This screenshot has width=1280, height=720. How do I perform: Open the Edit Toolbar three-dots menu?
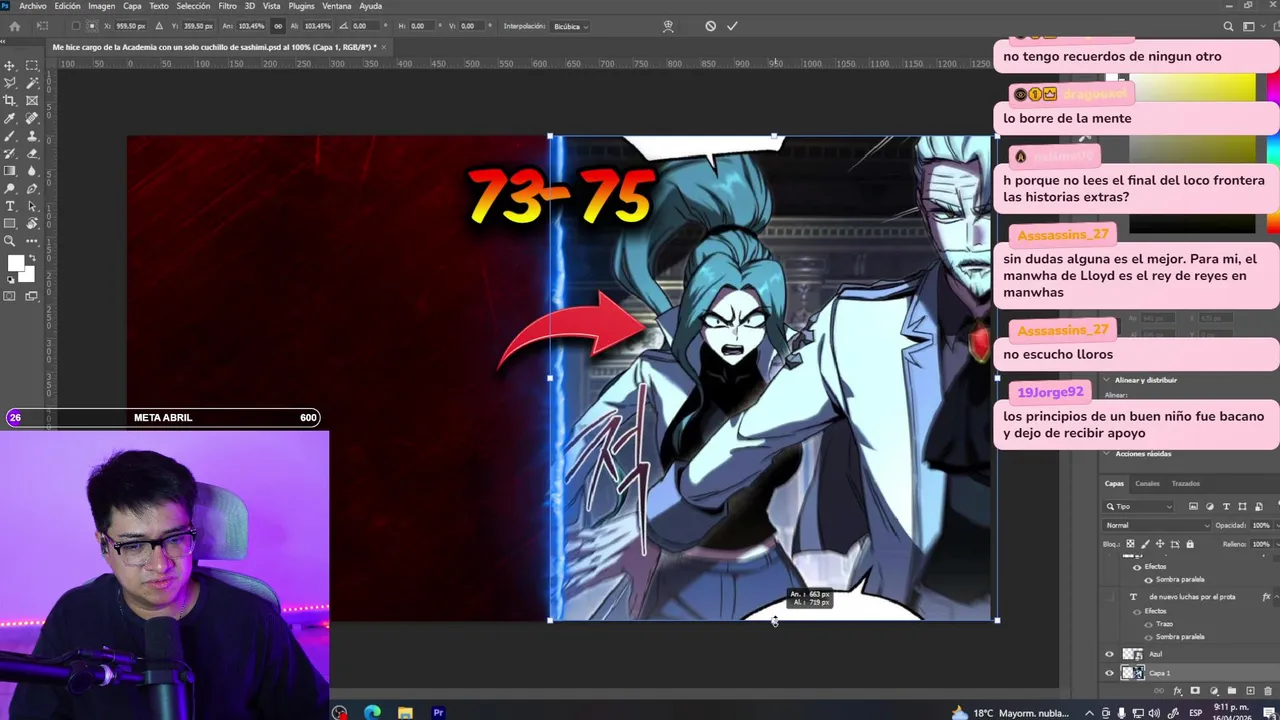(32, 241)
